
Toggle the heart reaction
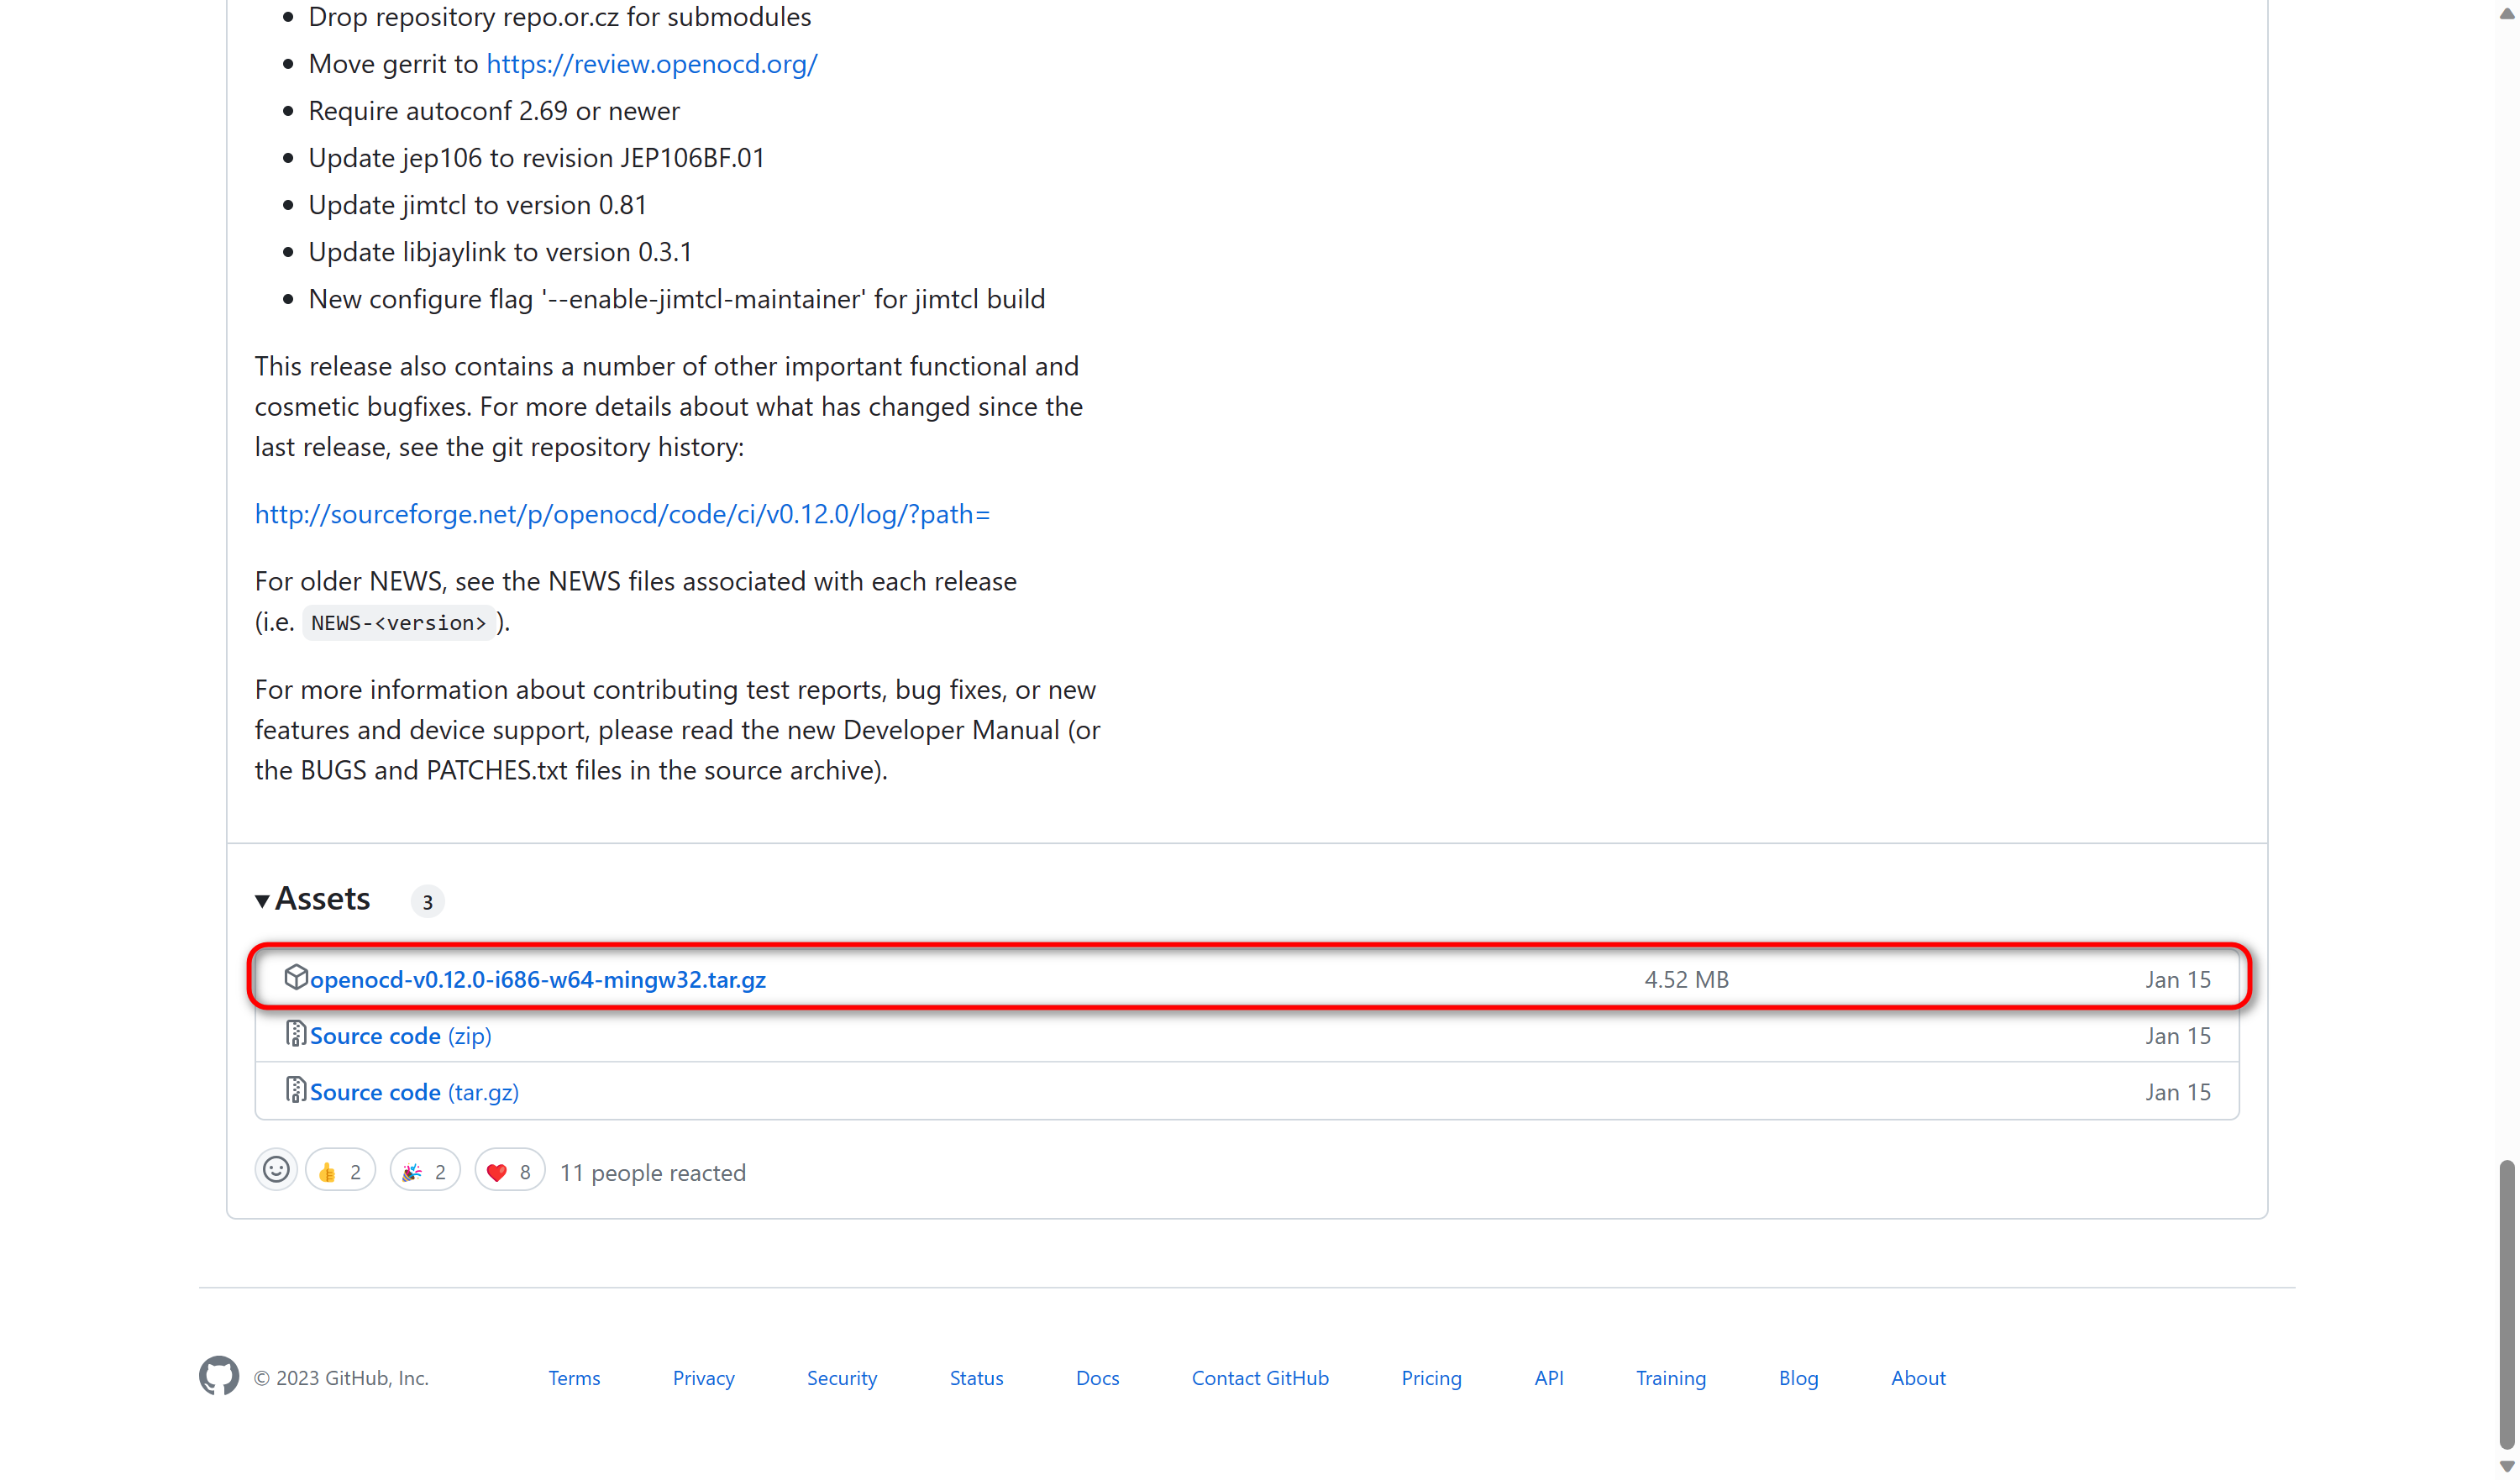click(x=509, y=1171)
